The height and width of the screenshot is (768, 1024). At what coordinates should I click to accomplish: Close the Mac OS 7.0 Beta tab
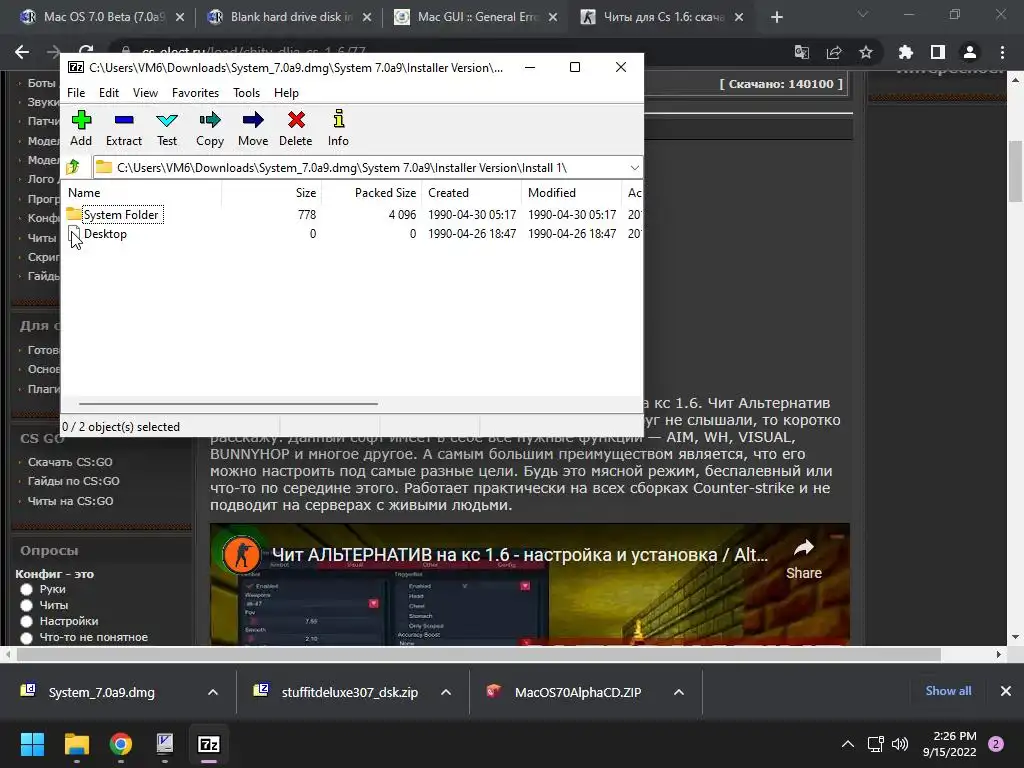pos(180,18)
